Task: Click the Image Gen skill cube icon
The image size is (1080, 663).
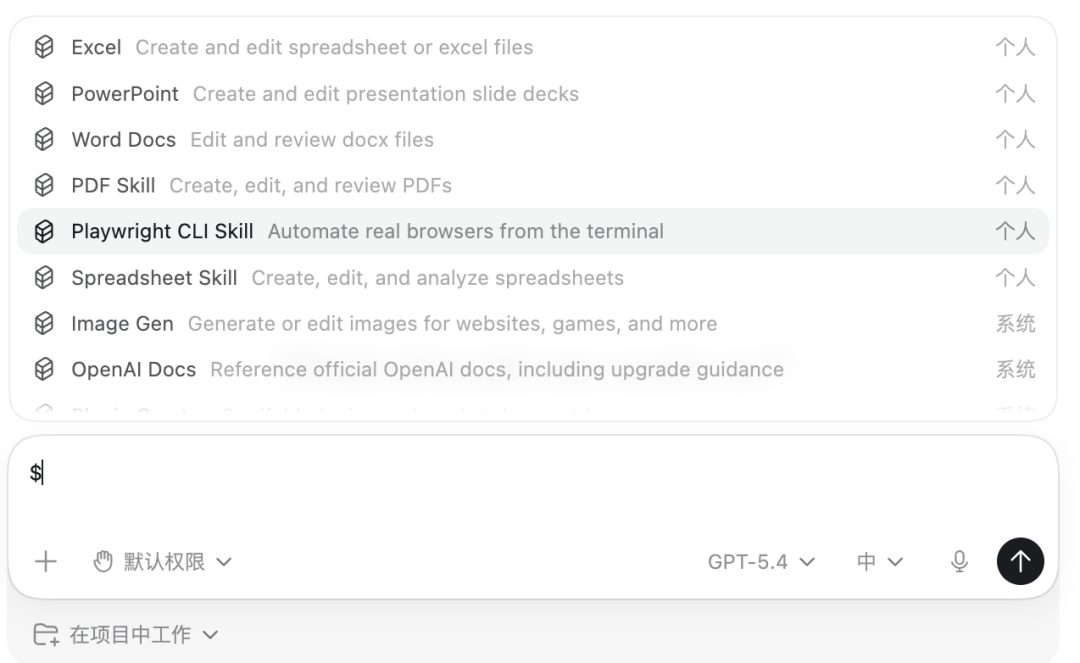Action: point(43,324)
